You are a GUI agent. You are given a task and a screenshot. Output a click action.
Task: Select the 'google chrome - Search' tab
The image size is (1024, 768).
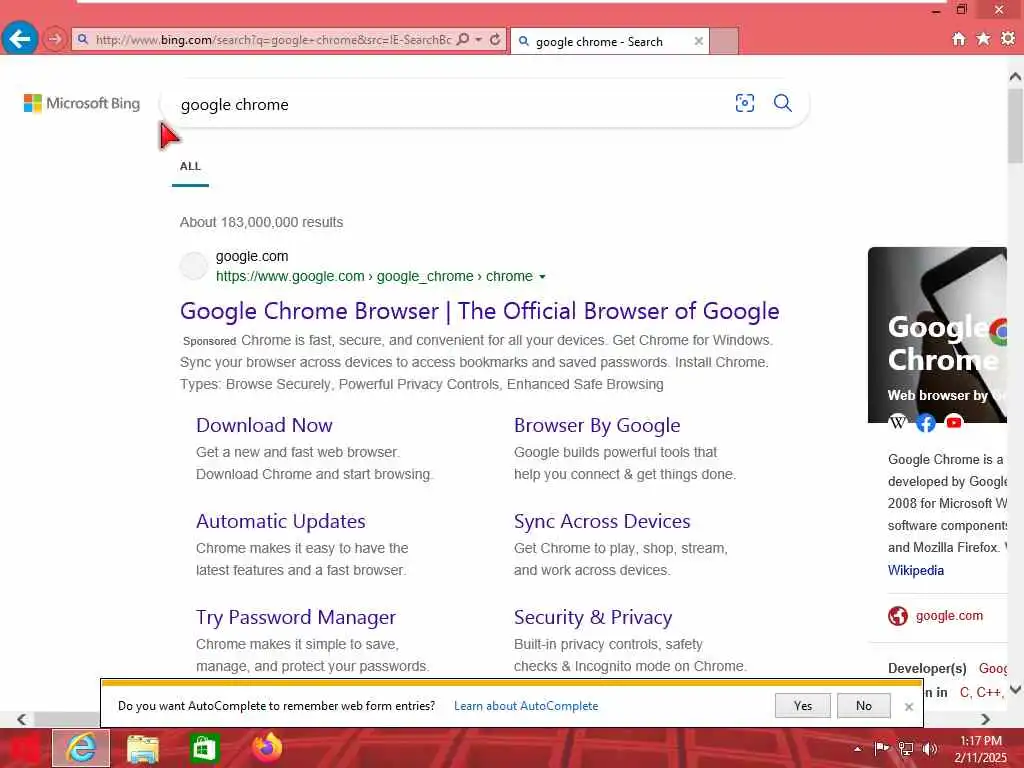pos(609,41)
